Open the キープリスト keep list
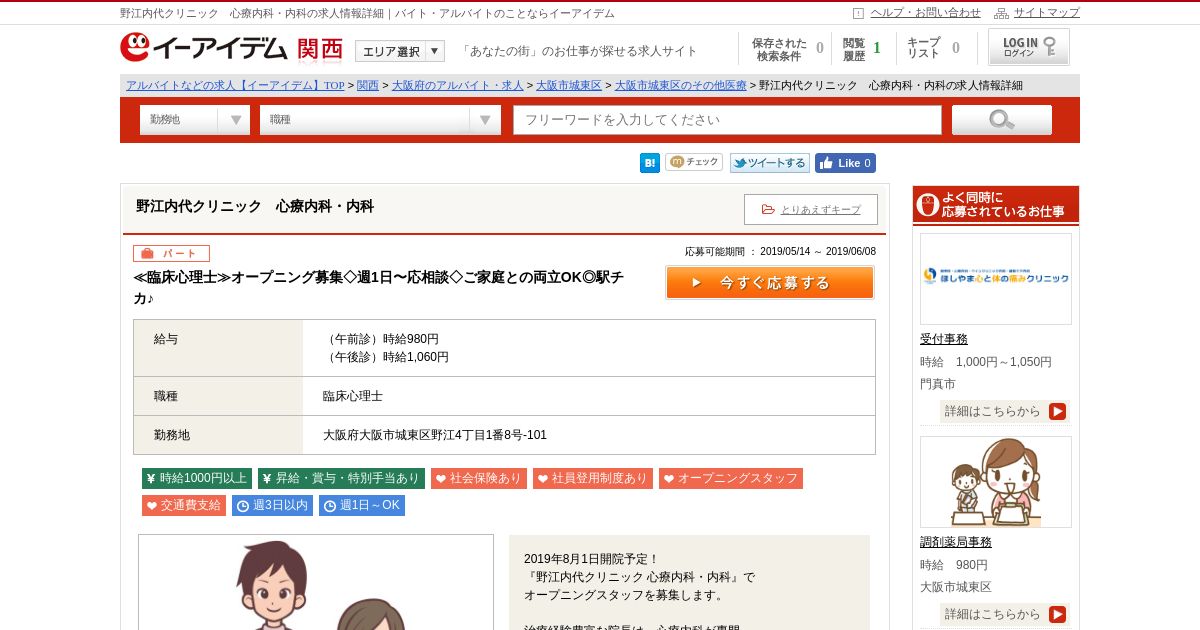 click(933, 49)
